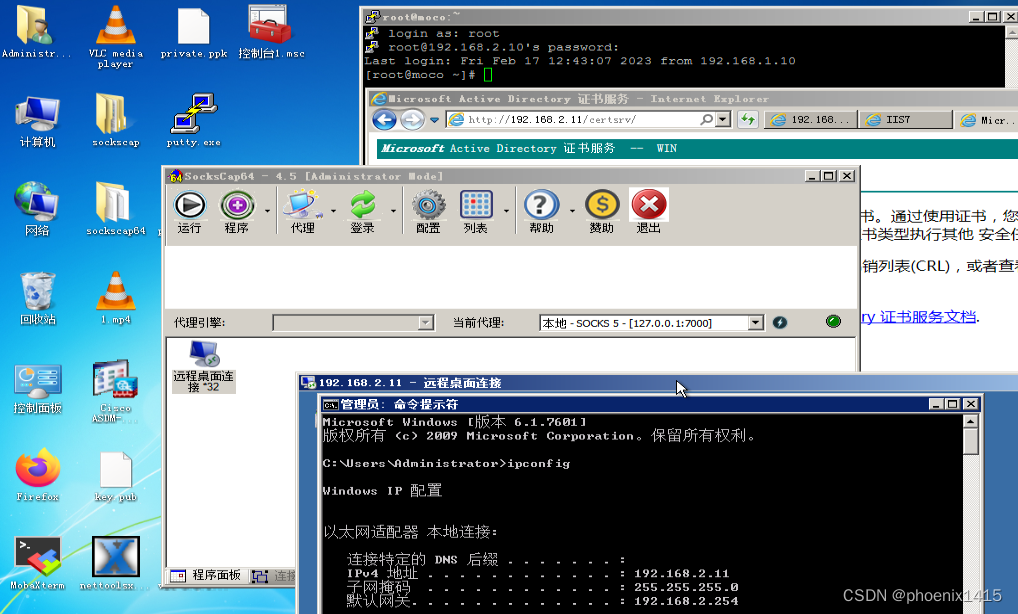Switch to the Program Panel (程序面板) tab
Image resolution: width=1018 pixels, height=614 pixels.
208,576
